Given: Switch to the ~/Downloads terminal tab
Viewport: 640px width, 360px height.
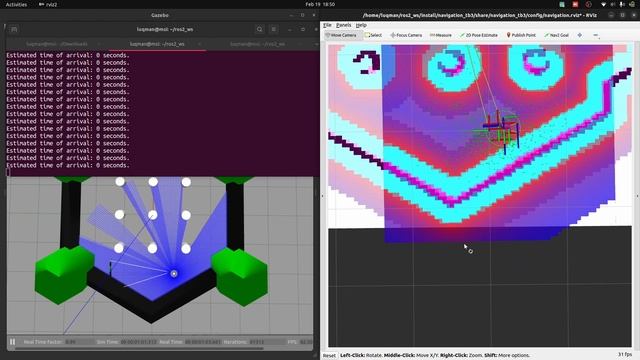Looking at the screenshot, I should [57, 44].
